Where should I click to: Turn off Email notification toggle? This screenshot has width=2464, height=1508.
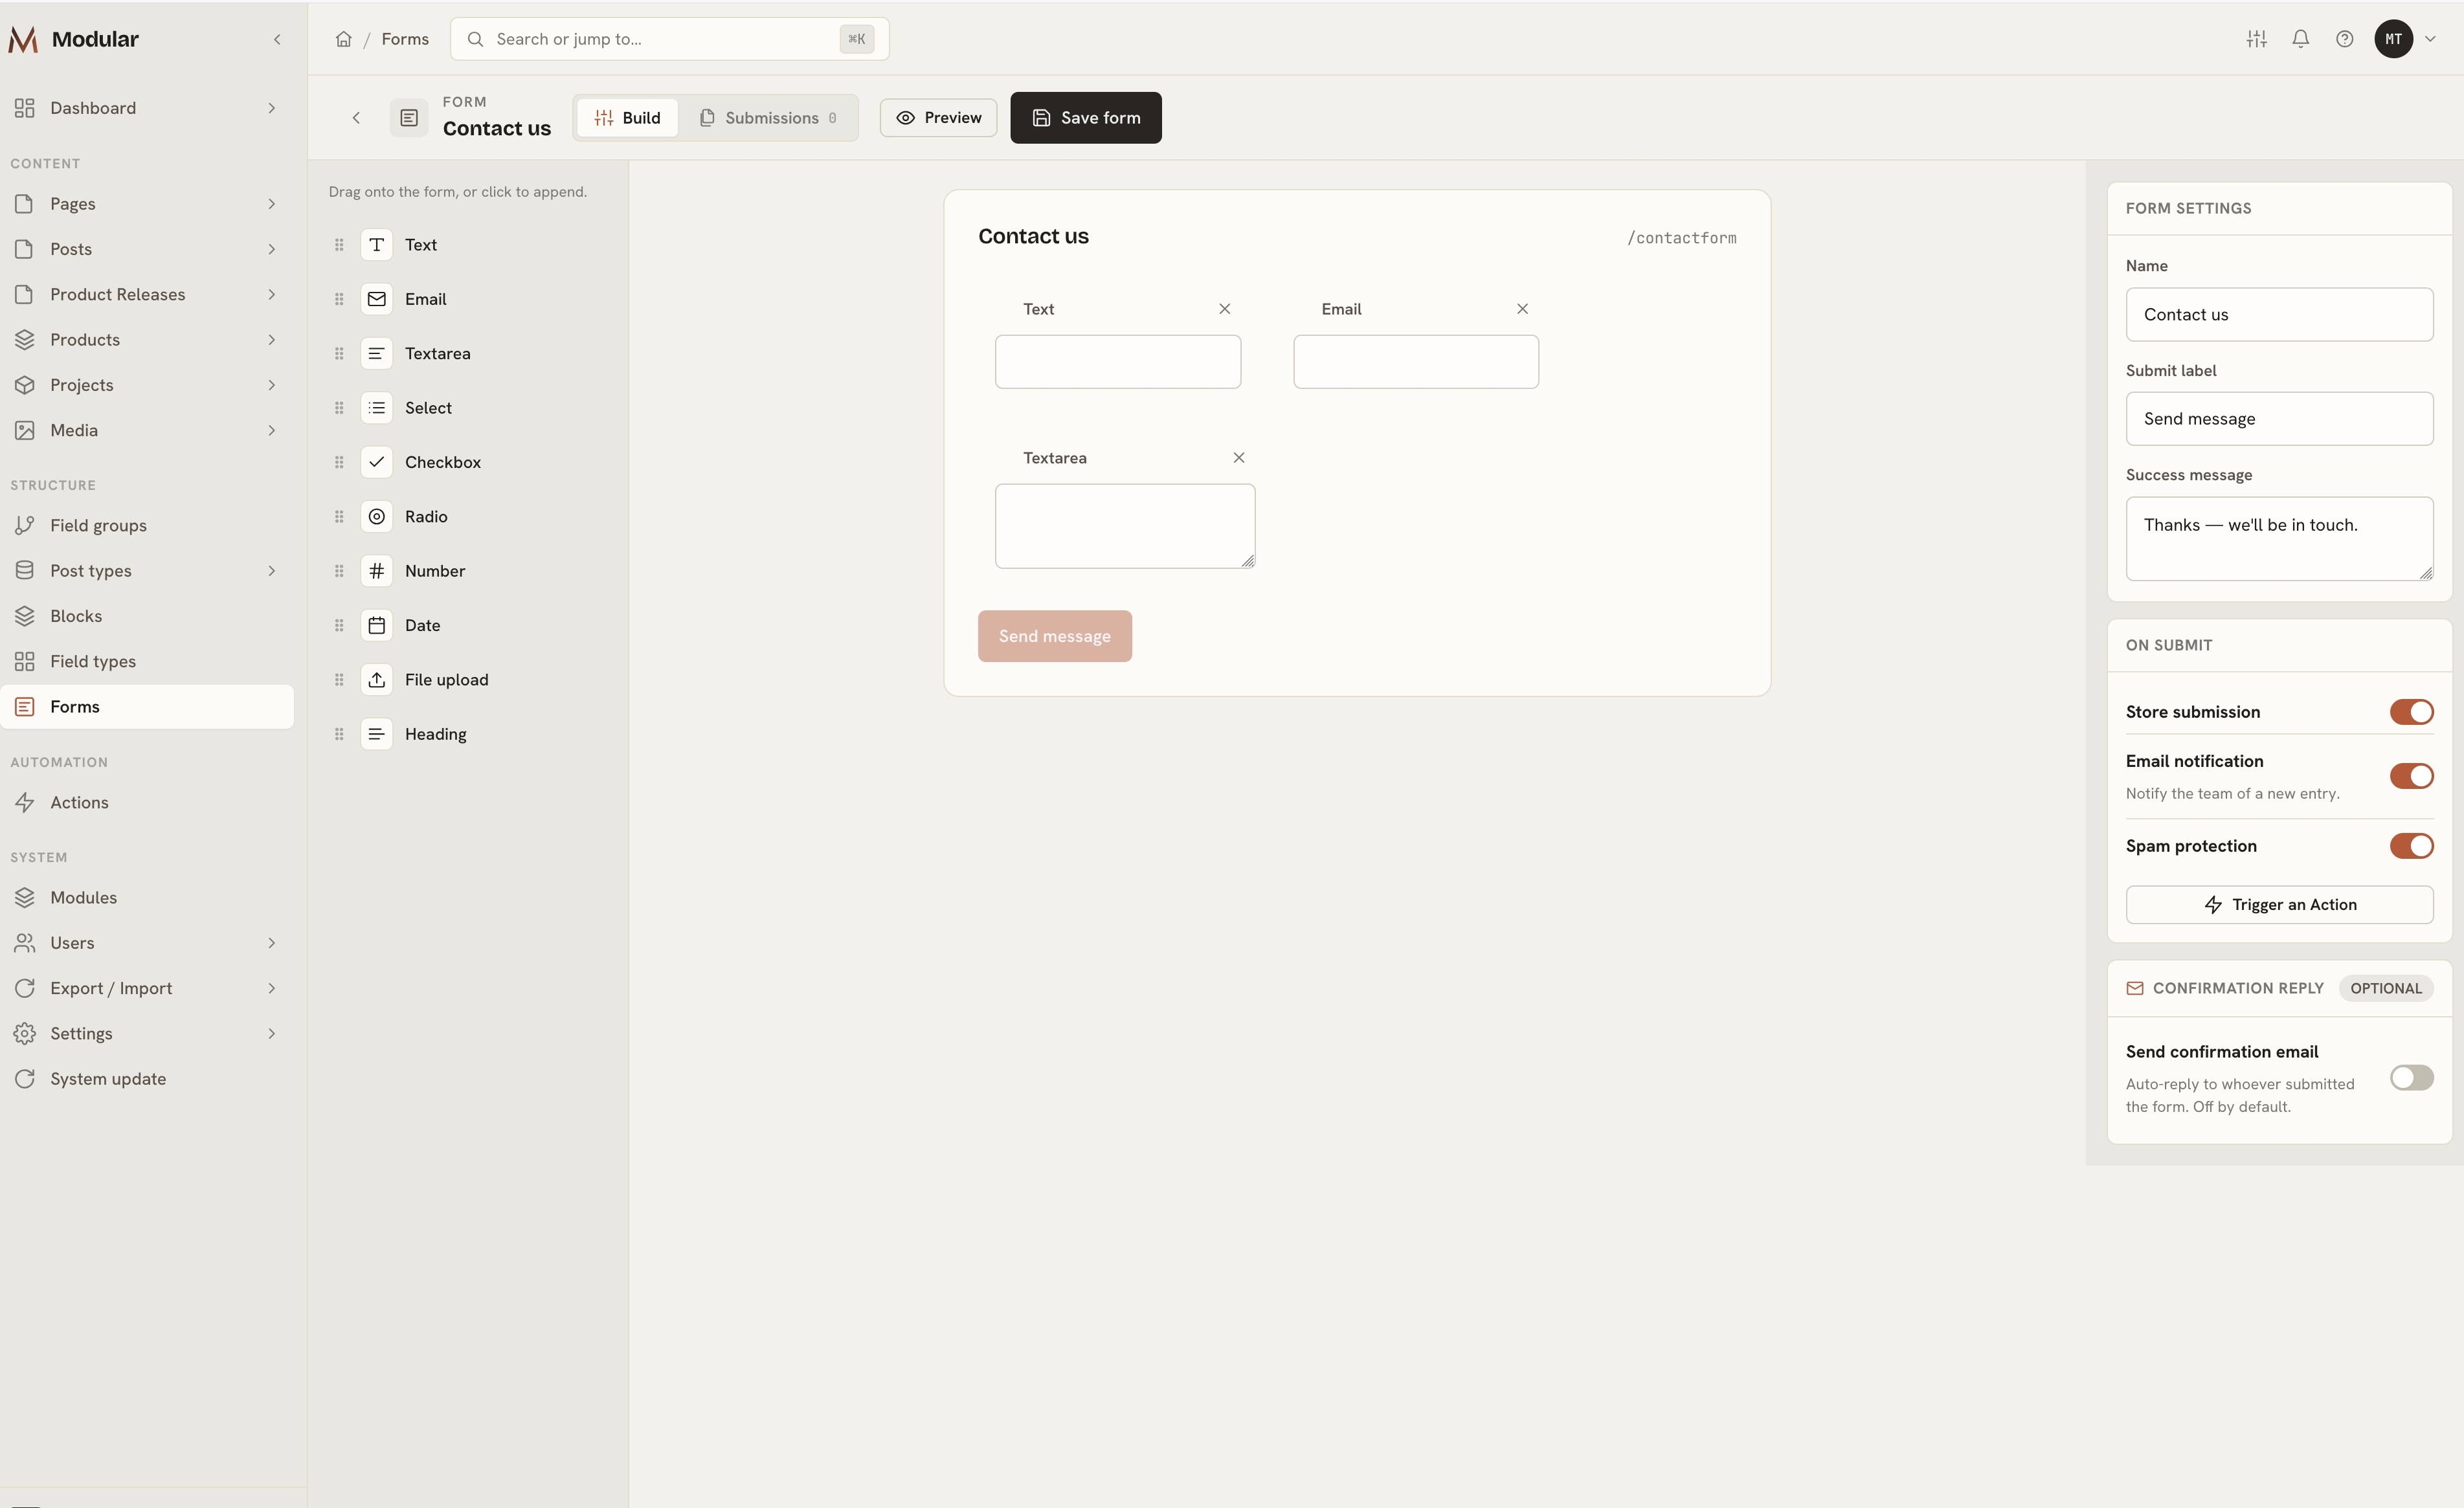pos(2411,776)
